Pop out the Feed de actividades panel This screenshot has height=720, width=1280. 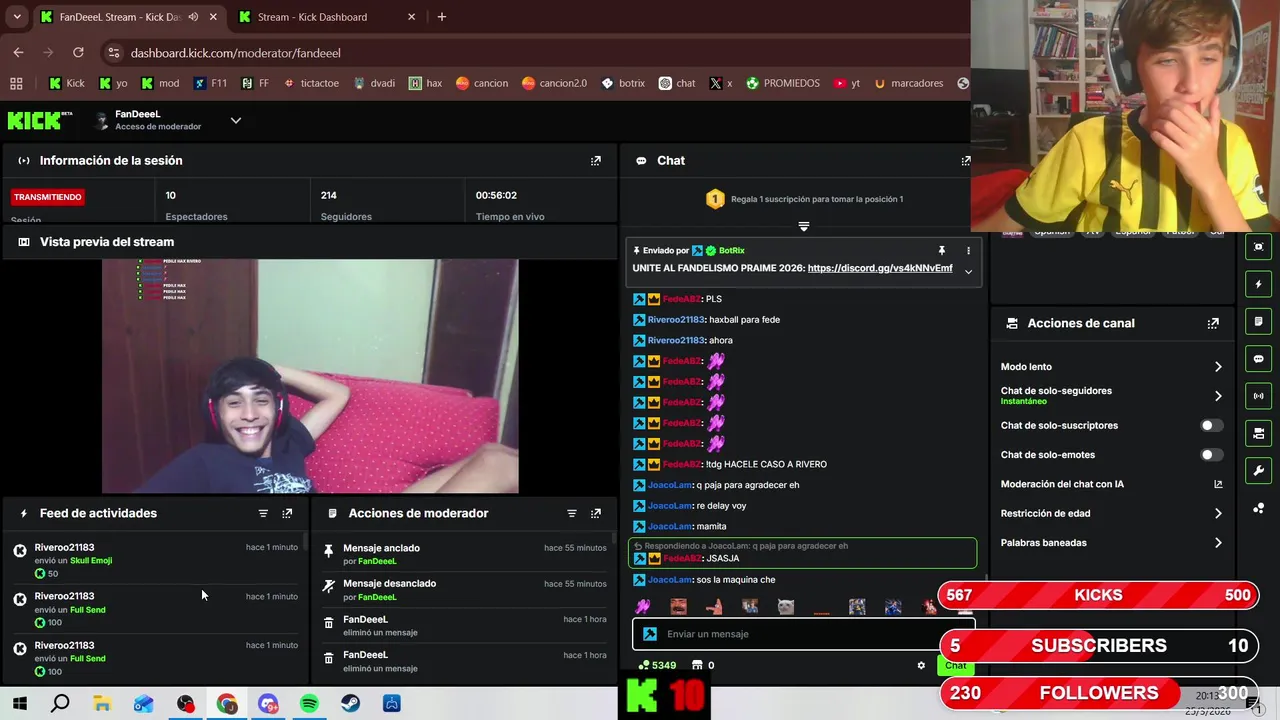[287, 513]
